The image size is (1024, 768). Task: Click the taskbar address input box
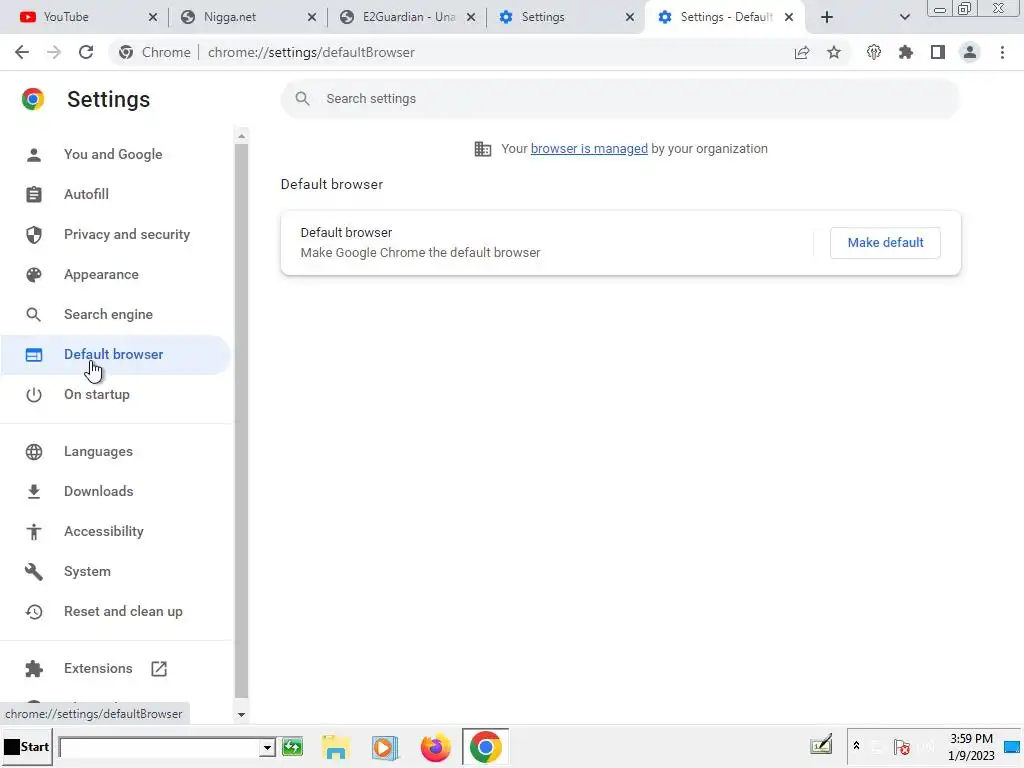point(159,747)
